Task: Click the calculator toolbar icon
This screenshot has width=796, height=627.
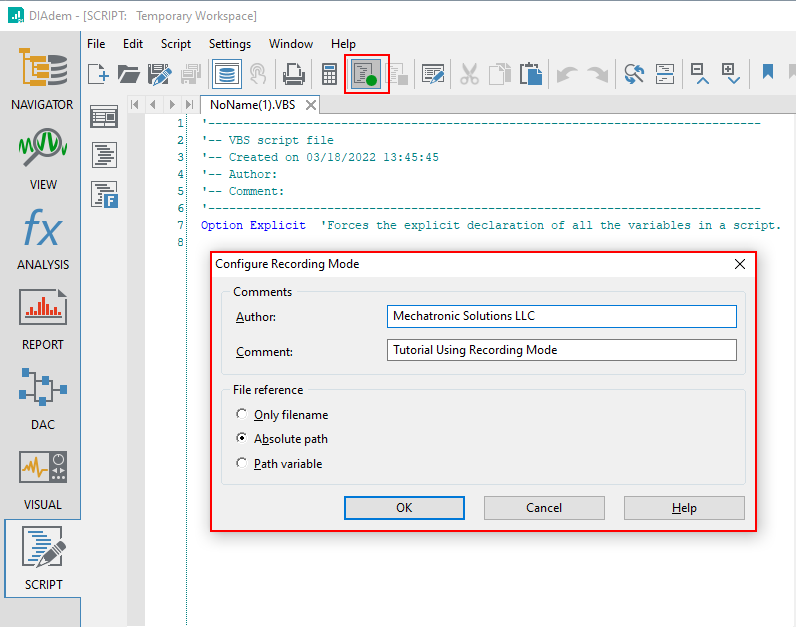Action: click(x=329, y=73)
